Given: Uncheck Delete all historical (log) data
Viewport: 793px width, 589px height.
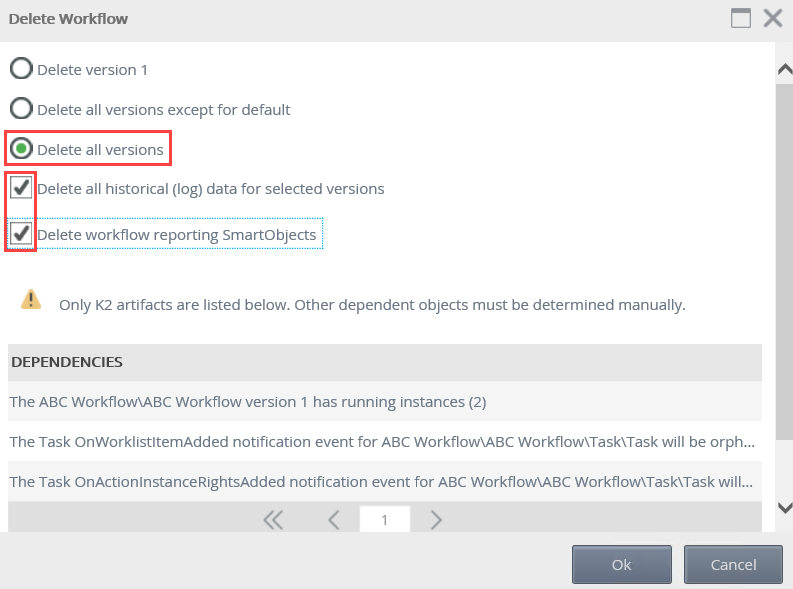Looking at the screenshot, I should [20, 188].
